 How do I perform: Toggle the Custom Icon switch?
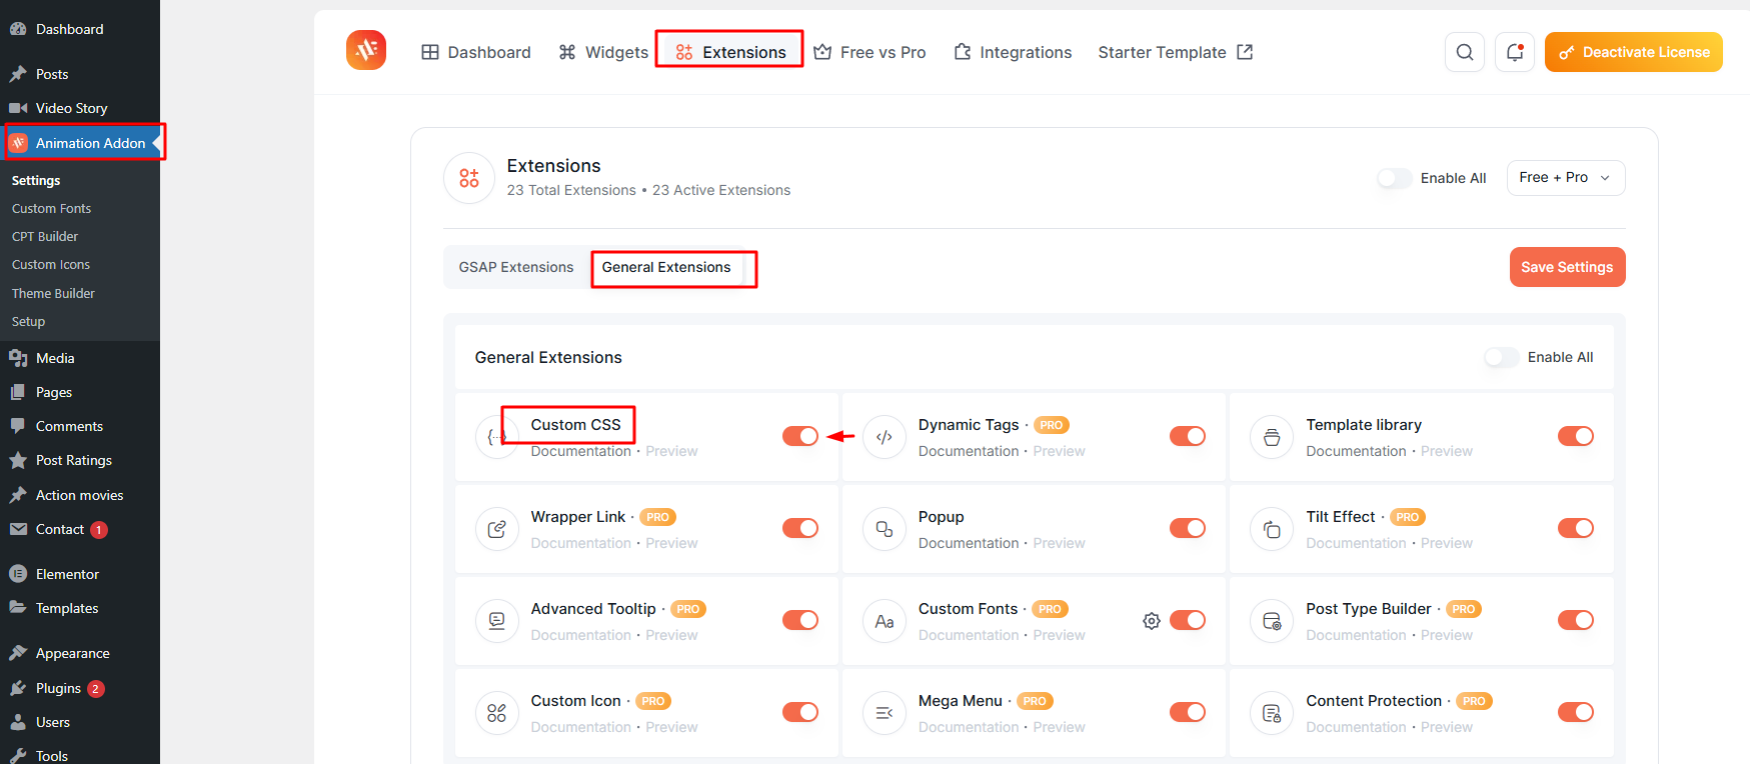tap(800, 712)
